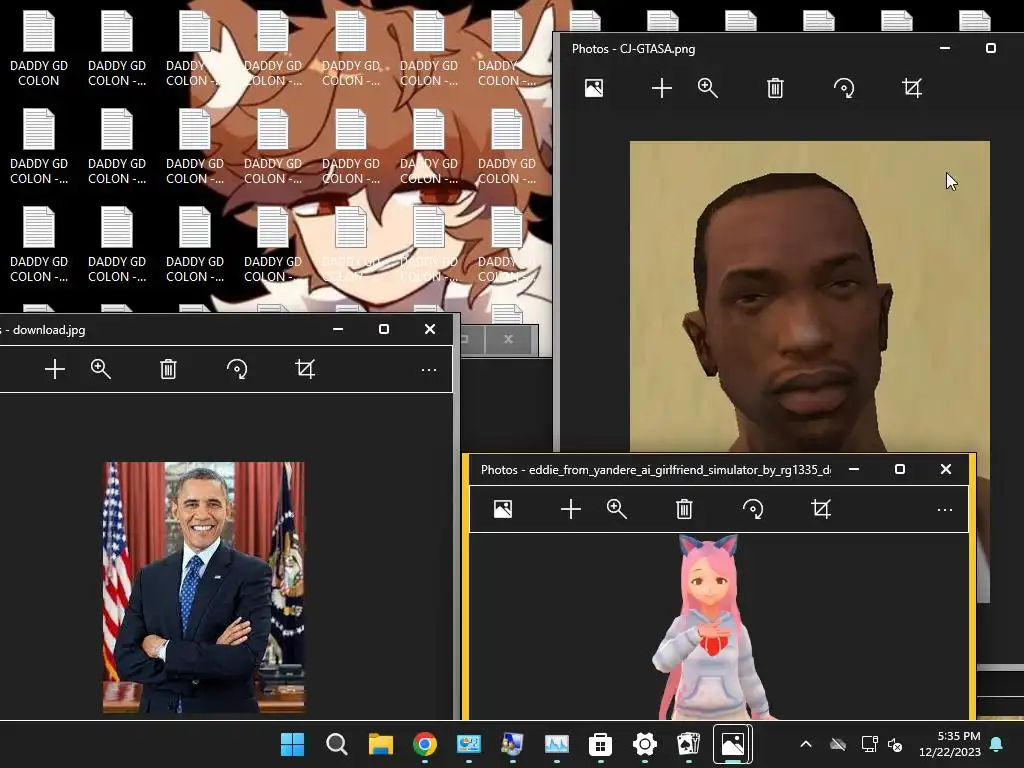Crop the eddie_from_yandere photo
1024x768 pixels.
coord(821,509)
